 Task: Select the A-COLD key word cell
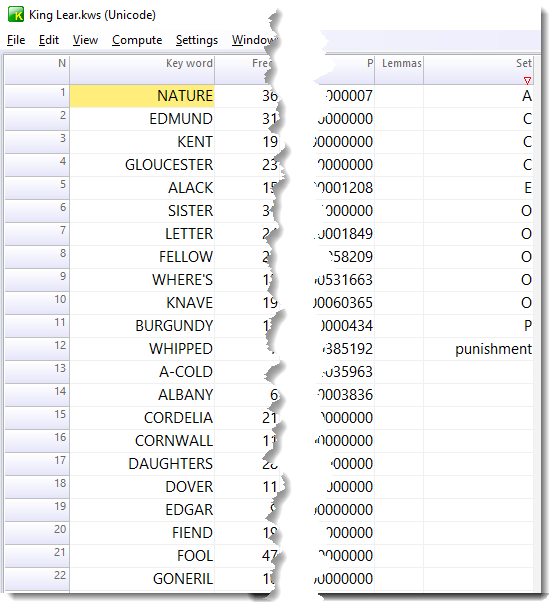point(142,372)
